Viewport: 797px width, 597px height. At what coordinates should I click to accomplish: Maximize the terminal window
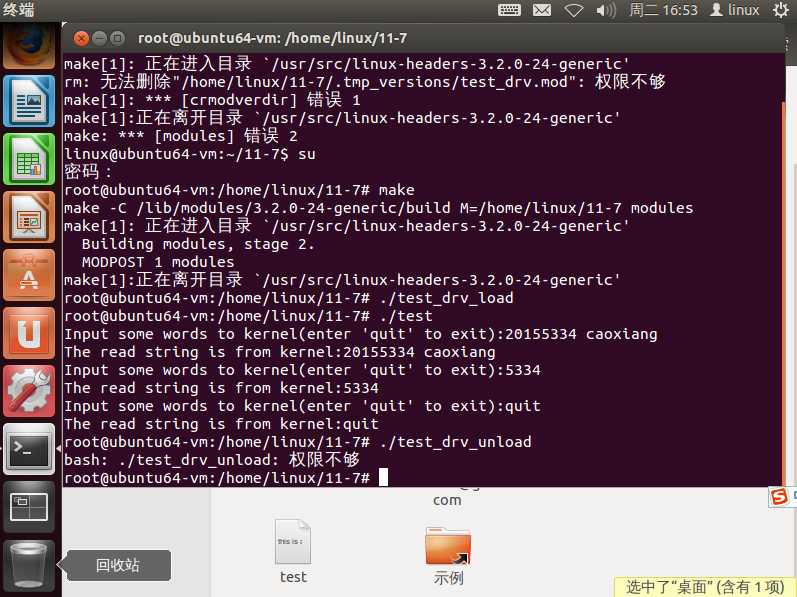click(x=117, y=38)
